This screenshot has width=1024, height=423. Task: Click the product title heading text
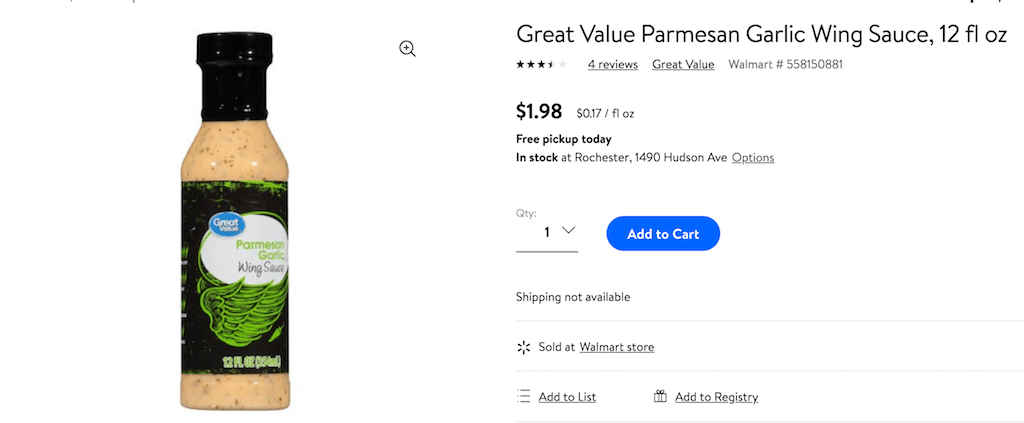tap(761, 34)
